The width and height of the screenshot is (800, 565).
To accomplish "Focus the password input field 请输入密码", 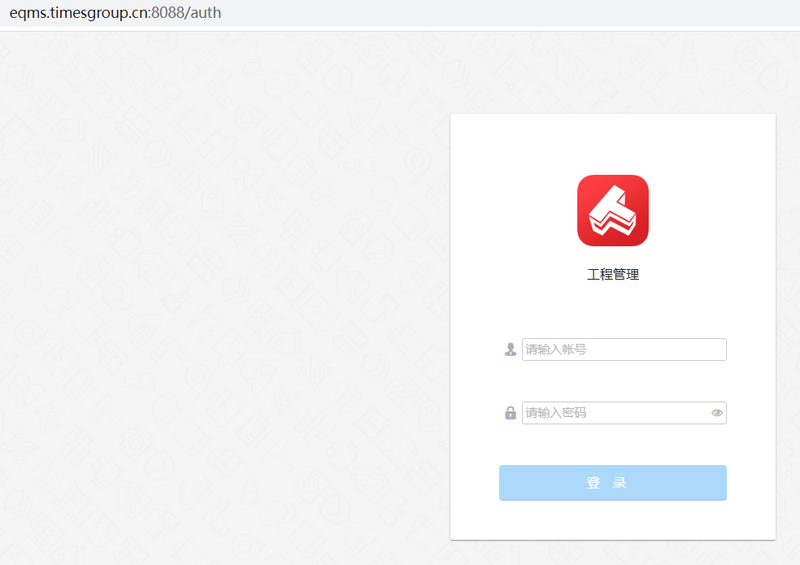I will [624, 413].
